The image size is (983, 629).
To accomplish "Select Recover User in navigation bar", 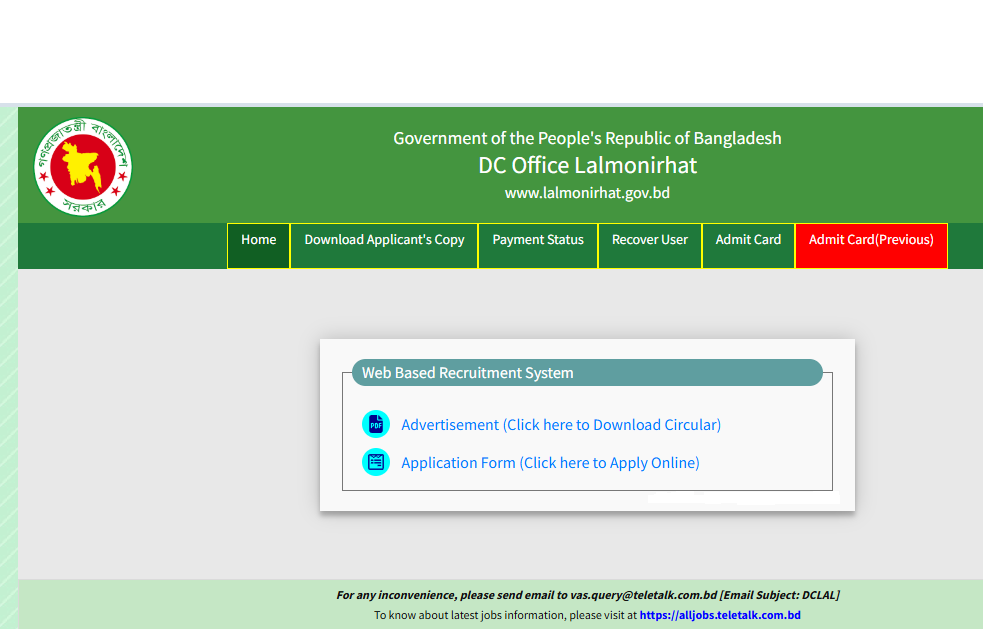I will pyautogui.click(x=650, y=240).
